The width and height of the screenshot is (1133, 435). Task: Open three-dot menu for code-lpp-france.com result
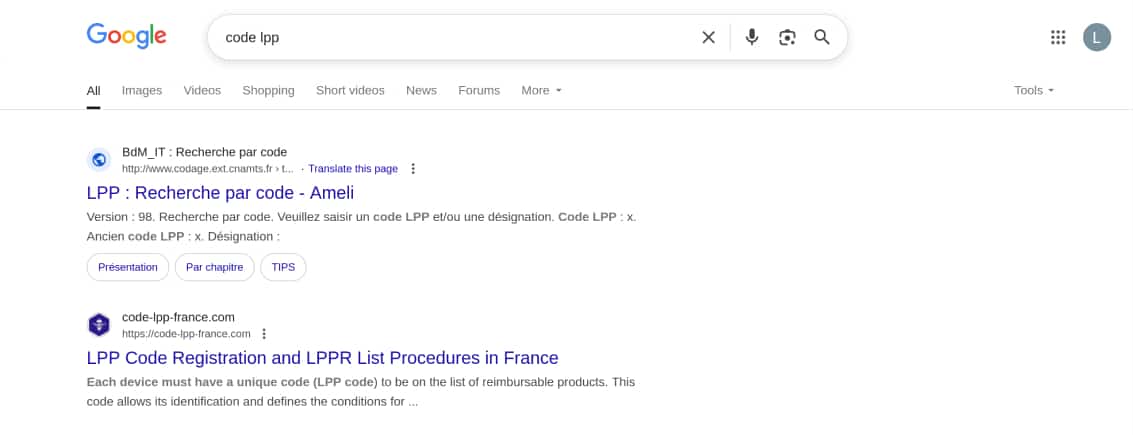pos(264,333)
